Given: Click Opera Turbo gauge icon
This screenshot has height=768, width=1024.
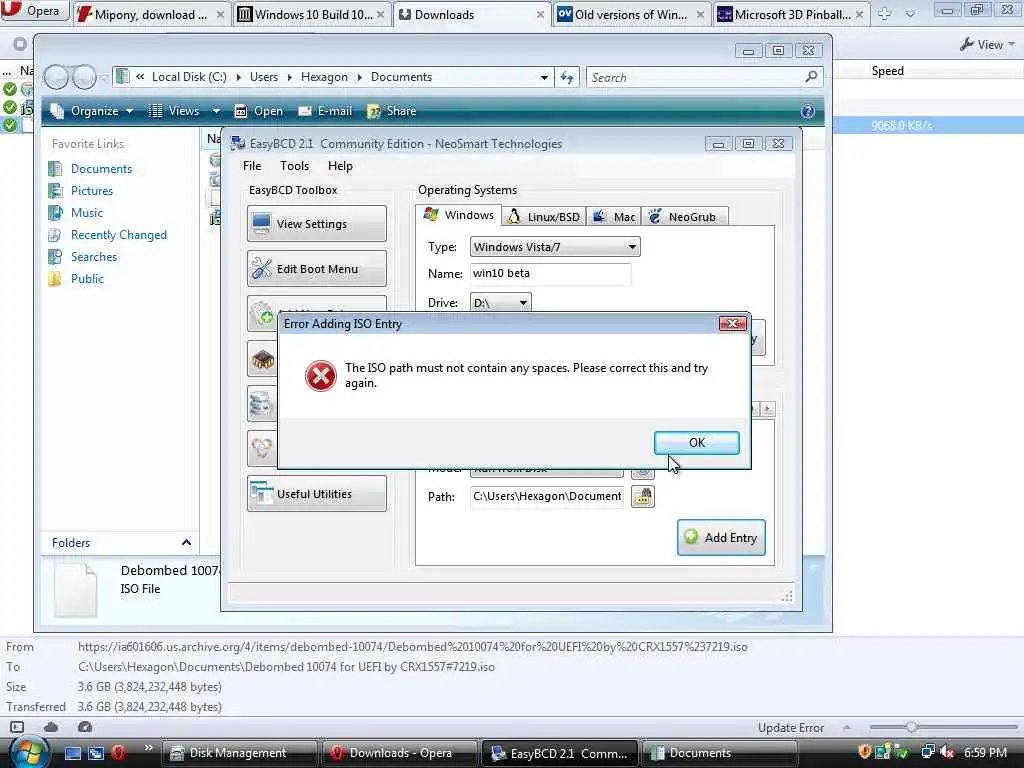Looking at the screenshot, I should tap(85, 727).
